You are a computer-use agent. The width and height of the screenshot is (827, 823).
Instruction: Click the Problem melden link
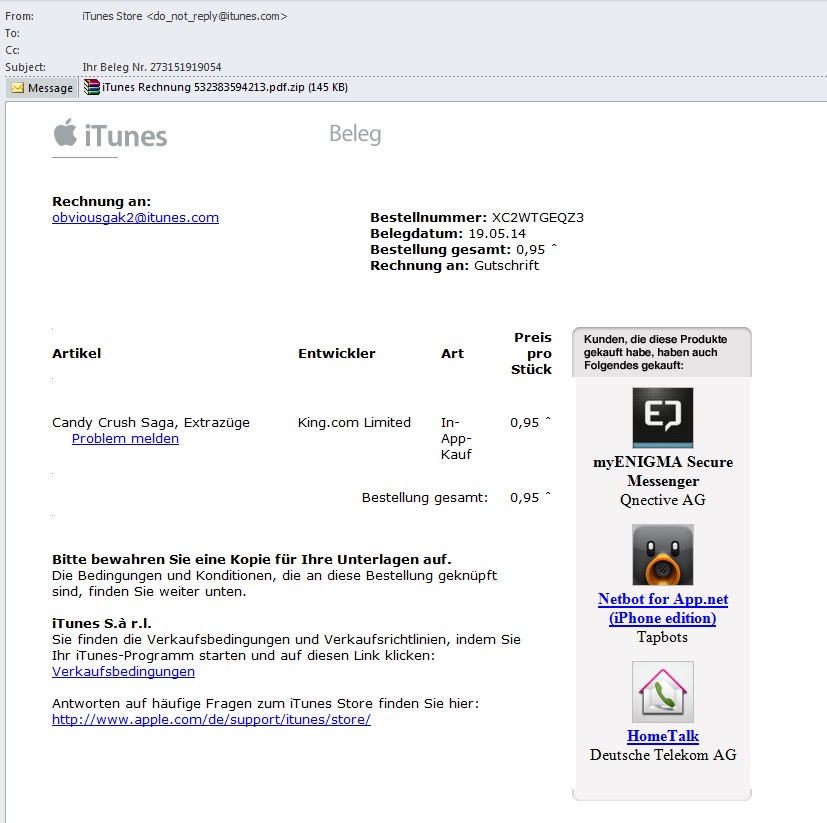[x=125, y=438]
